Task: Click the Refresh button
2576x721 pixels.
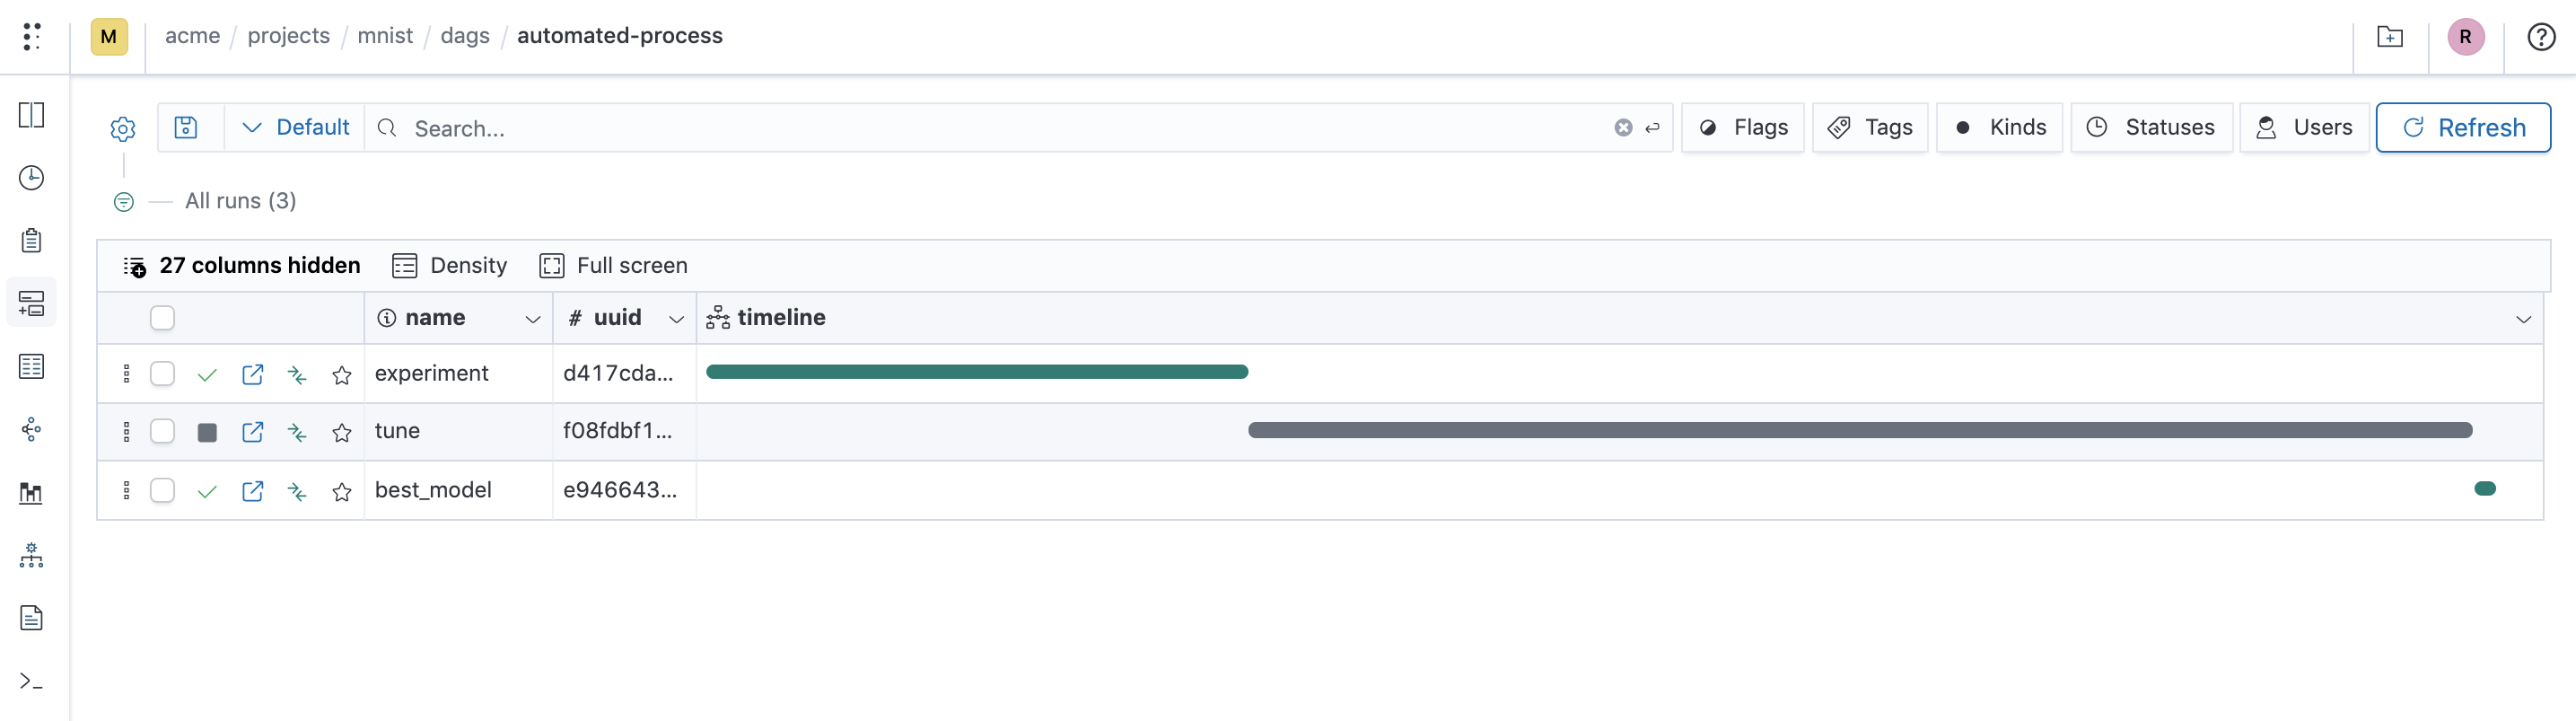Action: coord(2463,127)
